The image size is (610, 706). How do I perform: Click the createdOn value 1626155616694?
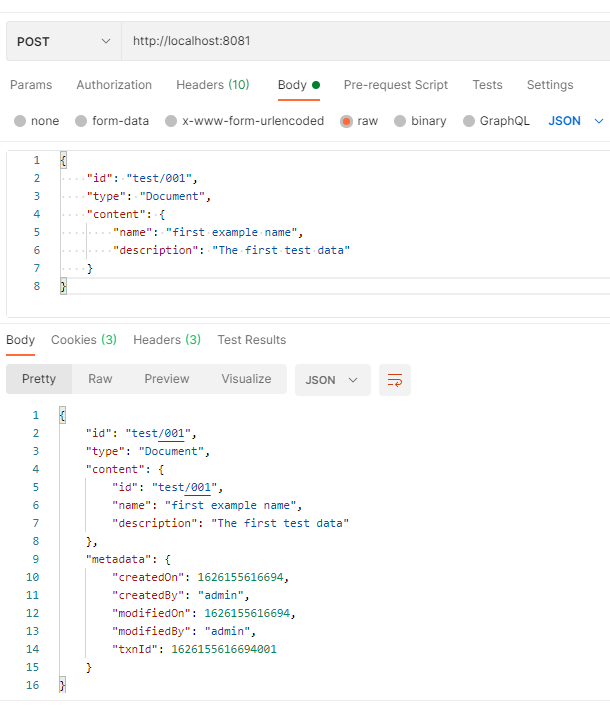[240, 577]
